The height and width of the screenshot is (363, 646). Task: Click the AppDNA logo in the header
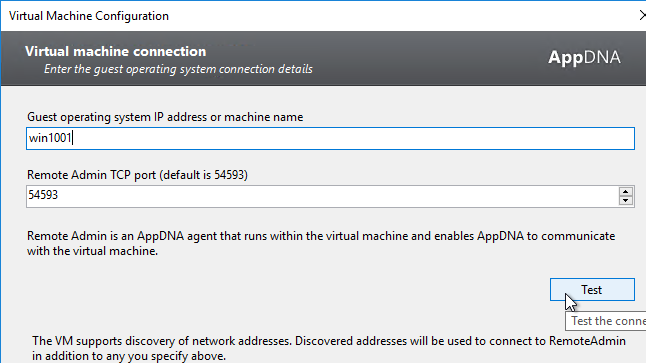coord(584,57)
